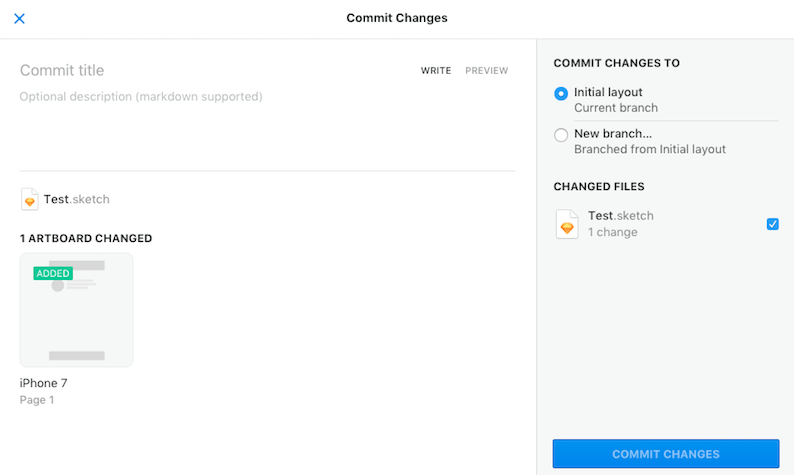Close the Commit Changes dialog with X

coord(19,18)
